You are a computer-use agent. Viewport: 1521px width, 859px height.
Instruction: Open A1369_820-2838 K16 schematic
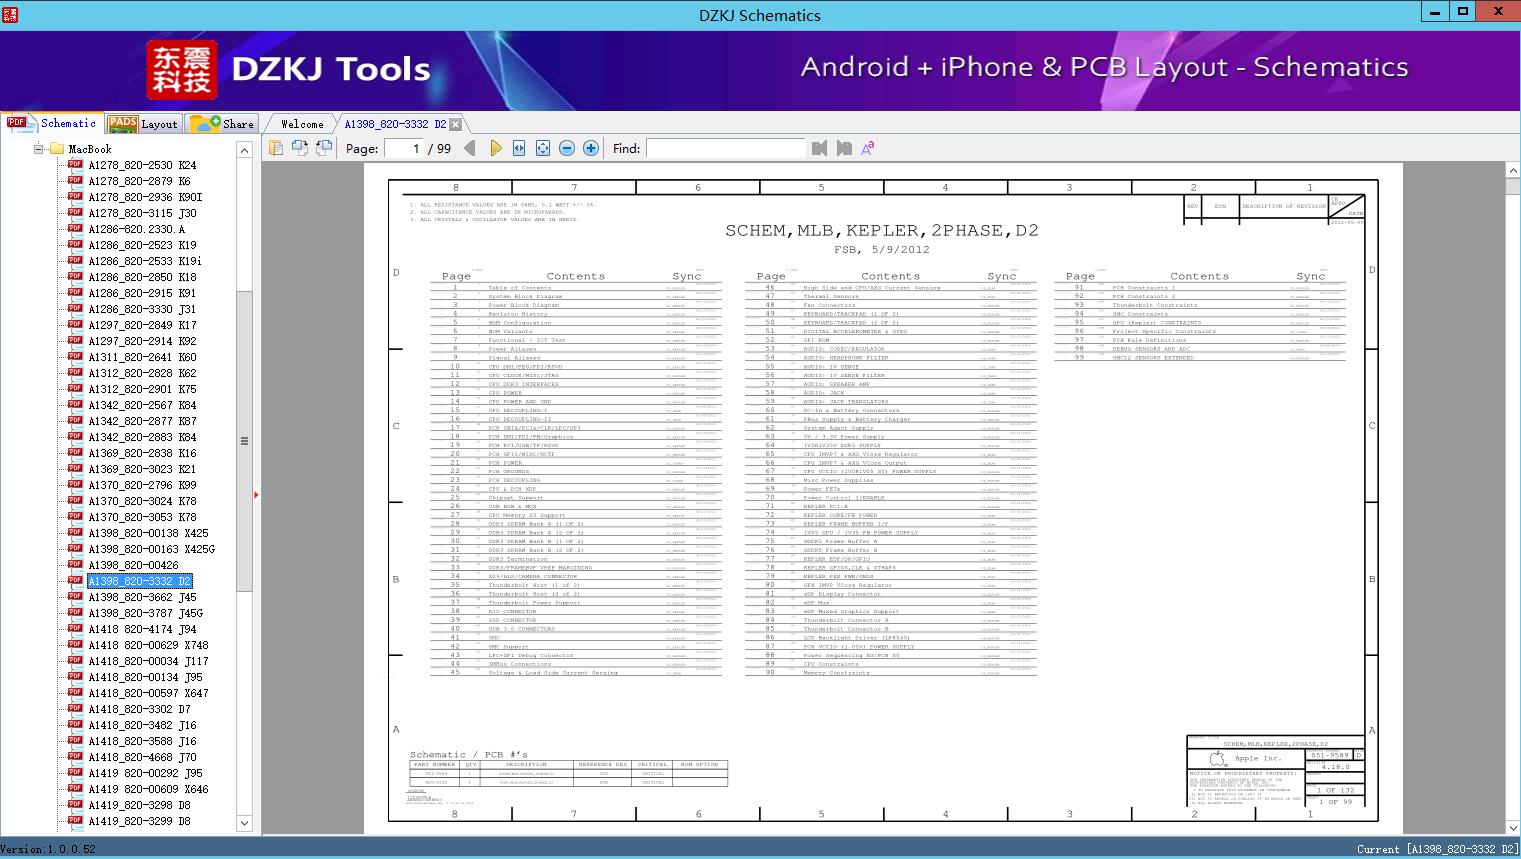142,453
